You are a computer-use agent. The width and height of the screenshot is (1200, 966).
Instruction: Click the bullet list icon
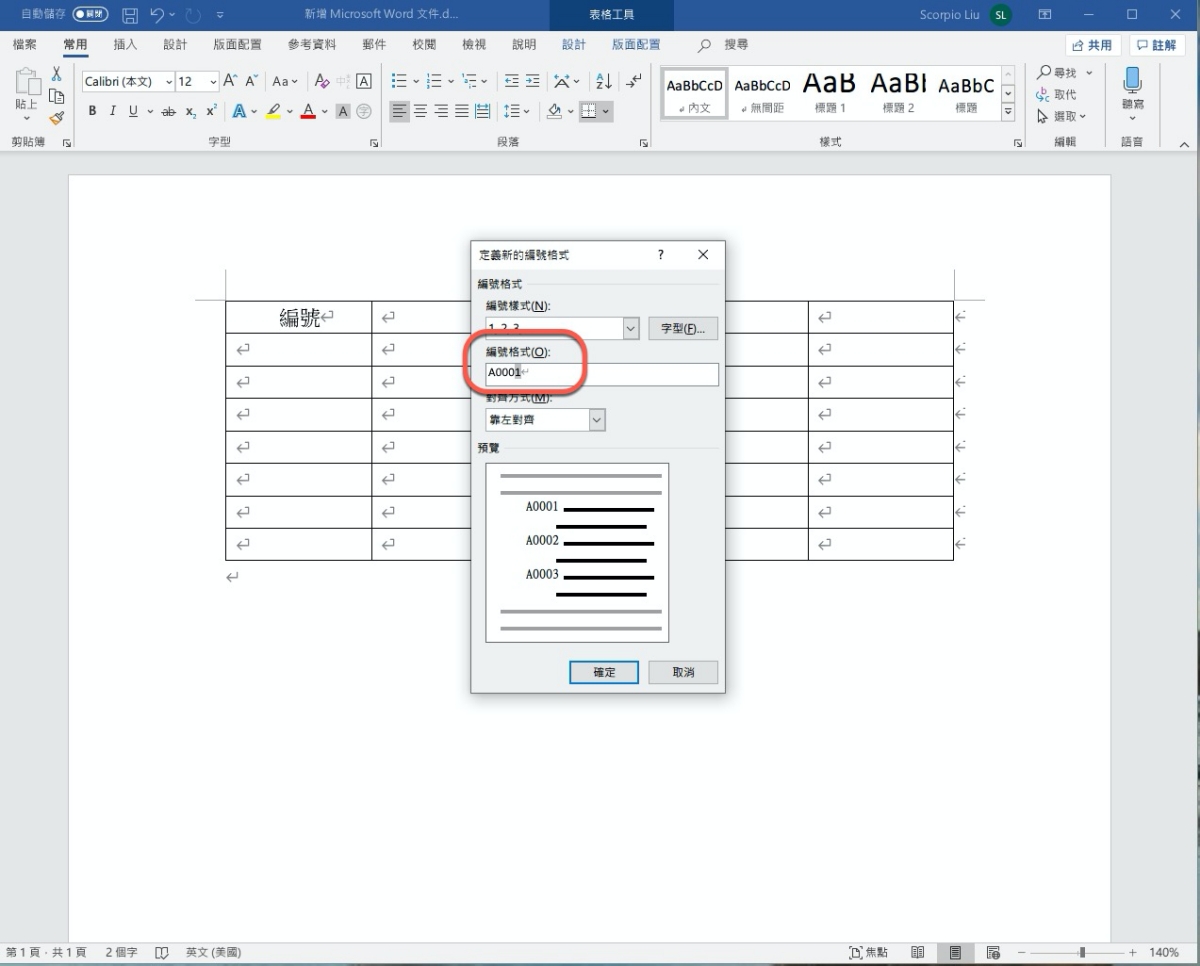[x=400, y=81]
